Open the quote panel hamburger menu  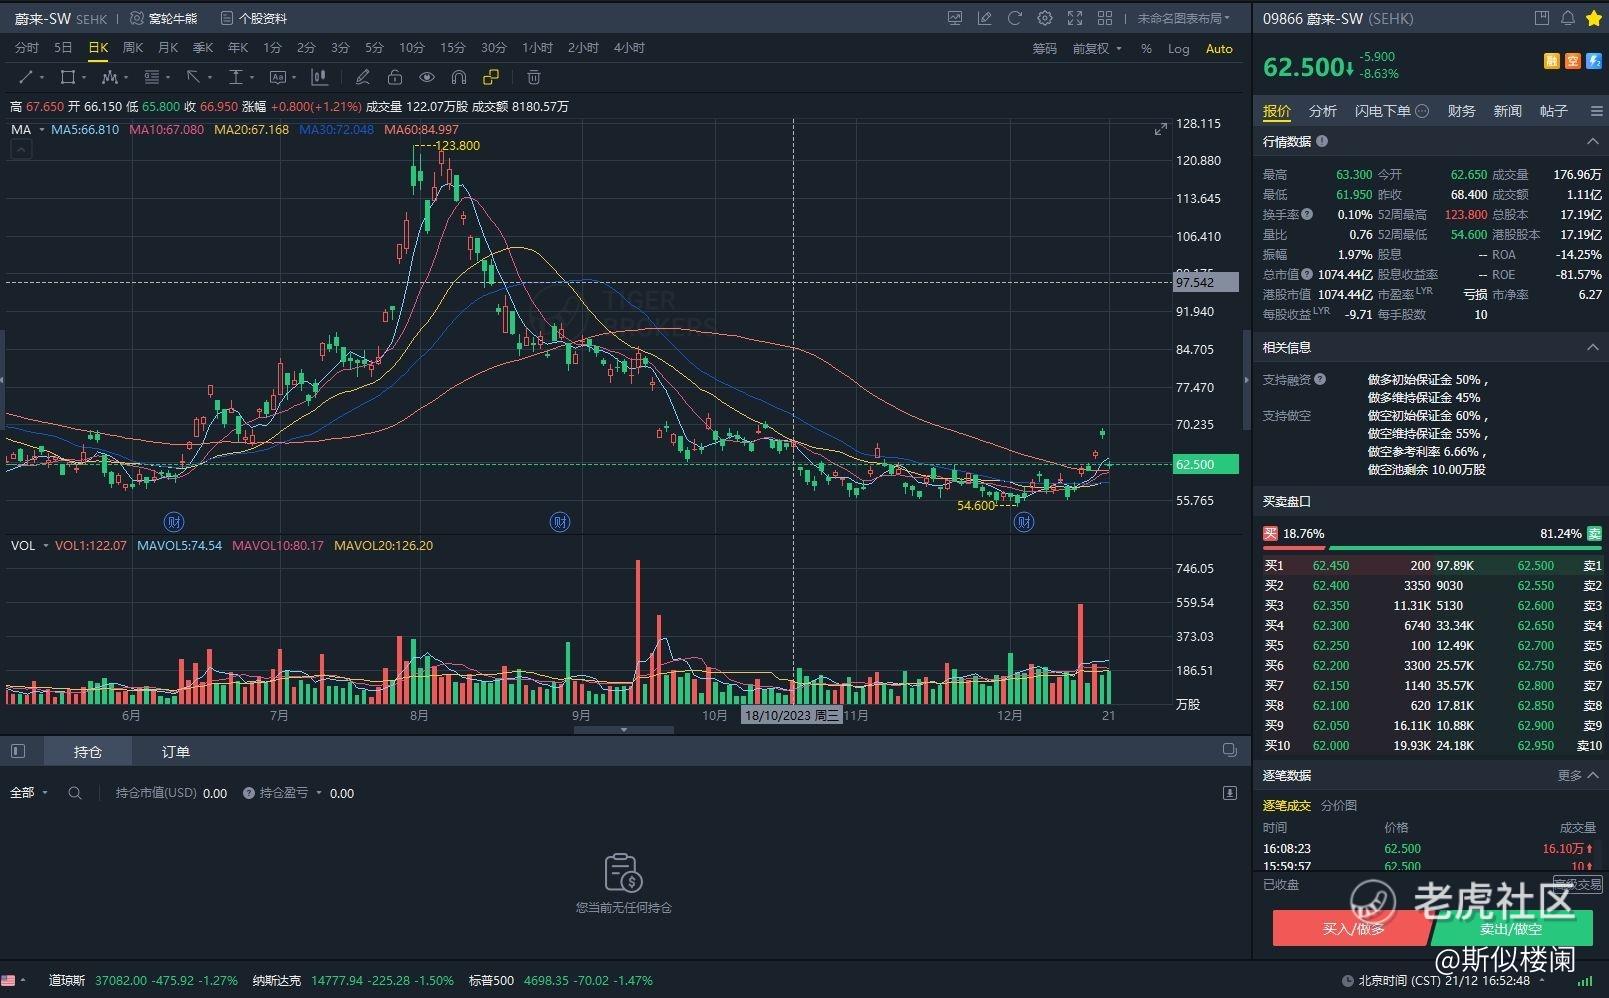[1596, 111]
